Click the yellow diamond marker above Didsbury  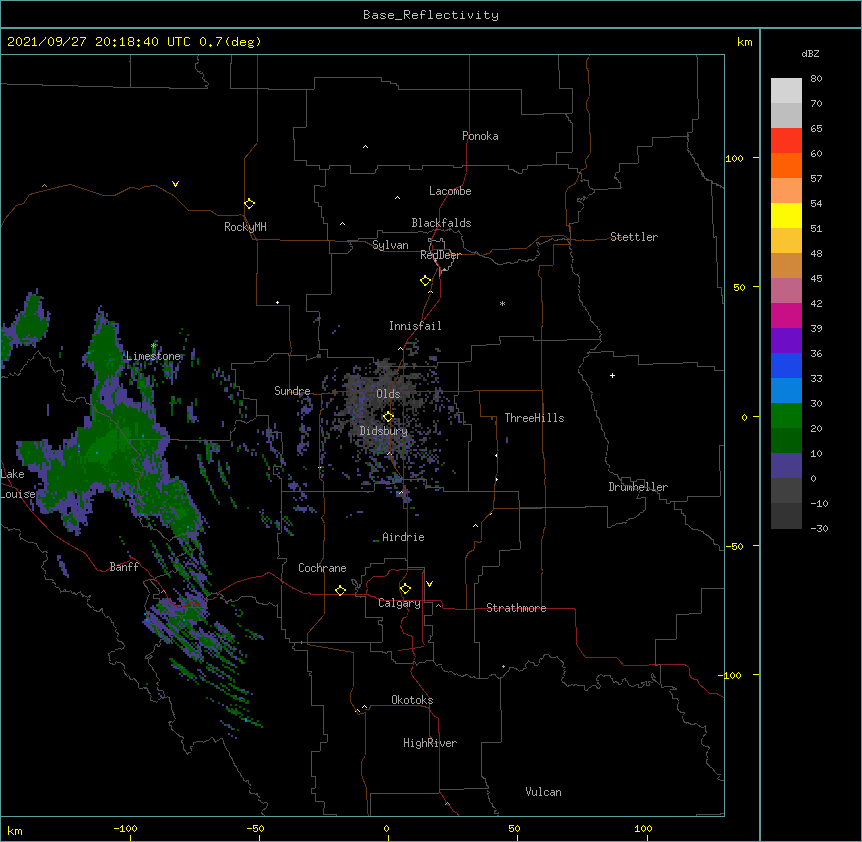click(x=388, y=417)
